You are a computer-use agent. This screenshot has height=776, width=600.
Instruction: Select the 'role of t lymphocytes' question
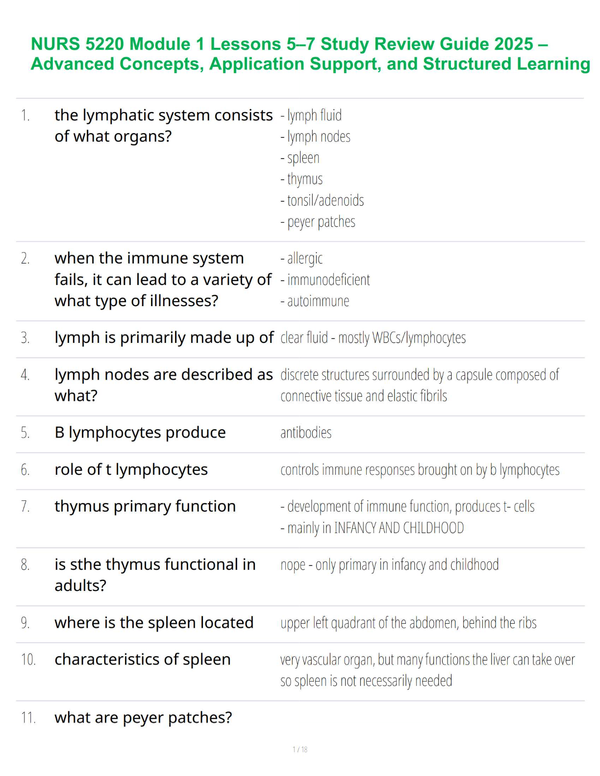pyautogui.click(x=131, y=469)
